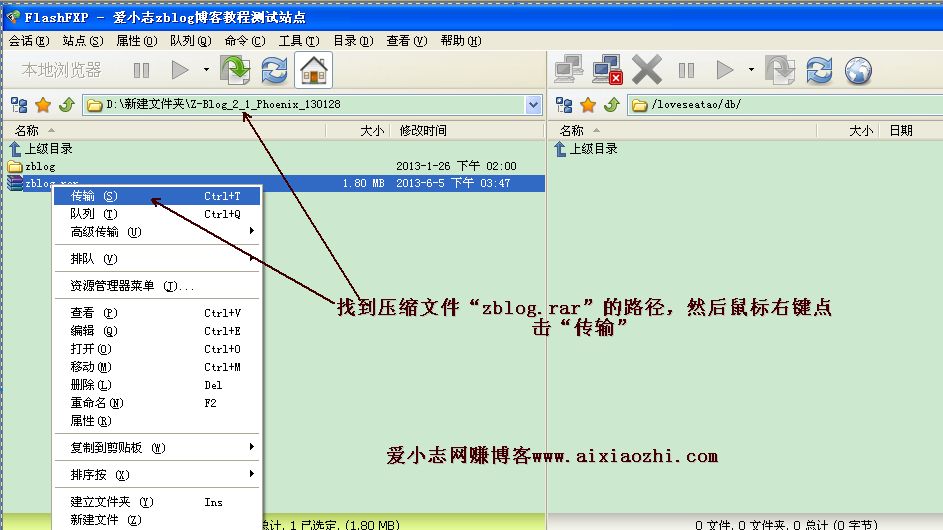Screen dimensions: 943x530
Task: Open the 命令 menu
Action: (245, 41)
